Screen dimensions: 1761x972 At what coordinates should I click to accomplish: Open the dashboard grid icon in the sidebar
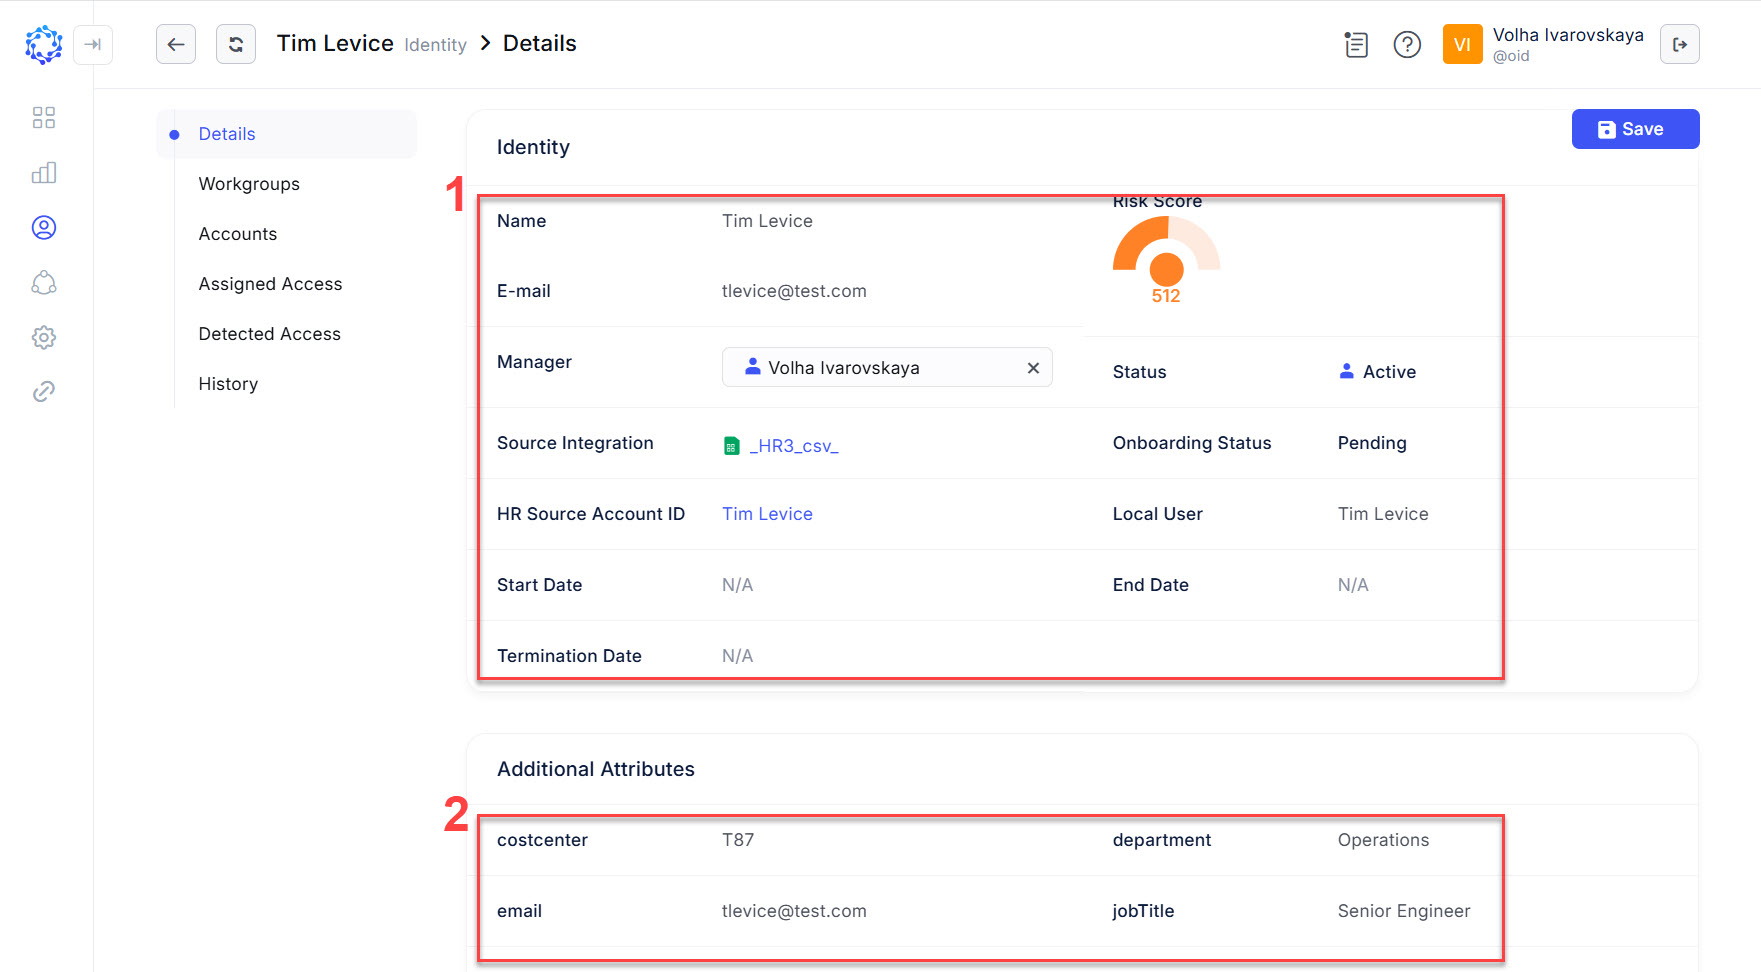[x=43, y=118]
